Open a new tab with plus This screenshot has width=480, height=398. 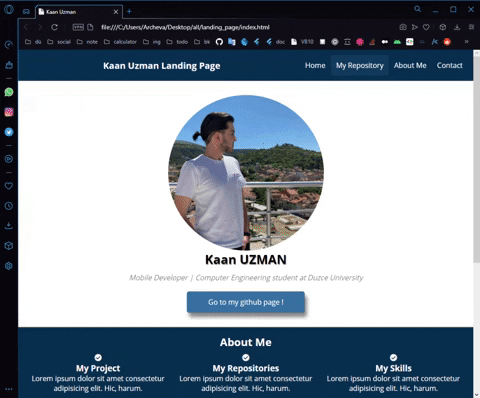[x=129, y=12]
